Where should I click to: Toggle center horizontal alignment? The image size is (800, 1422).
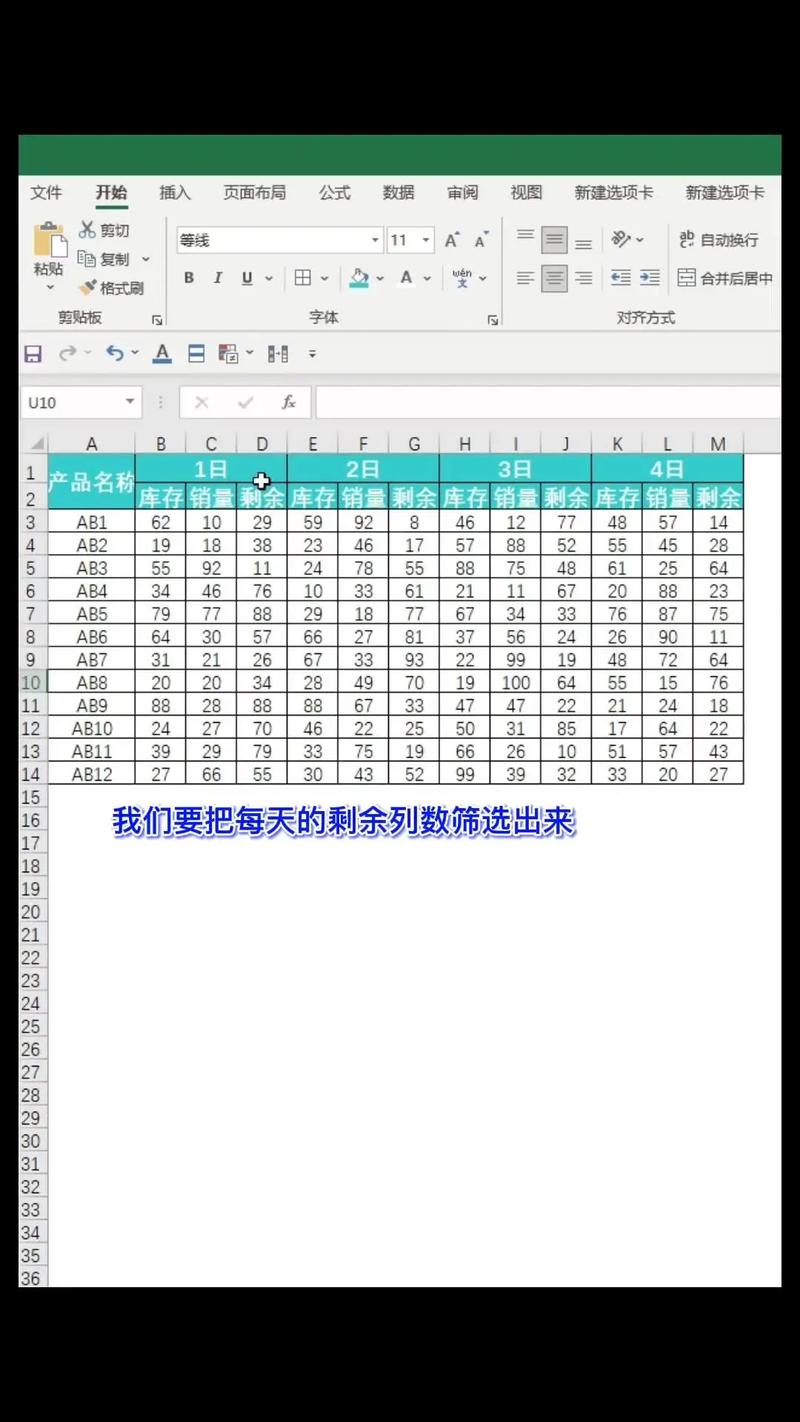pyautogui.click(x=554, y=278)
